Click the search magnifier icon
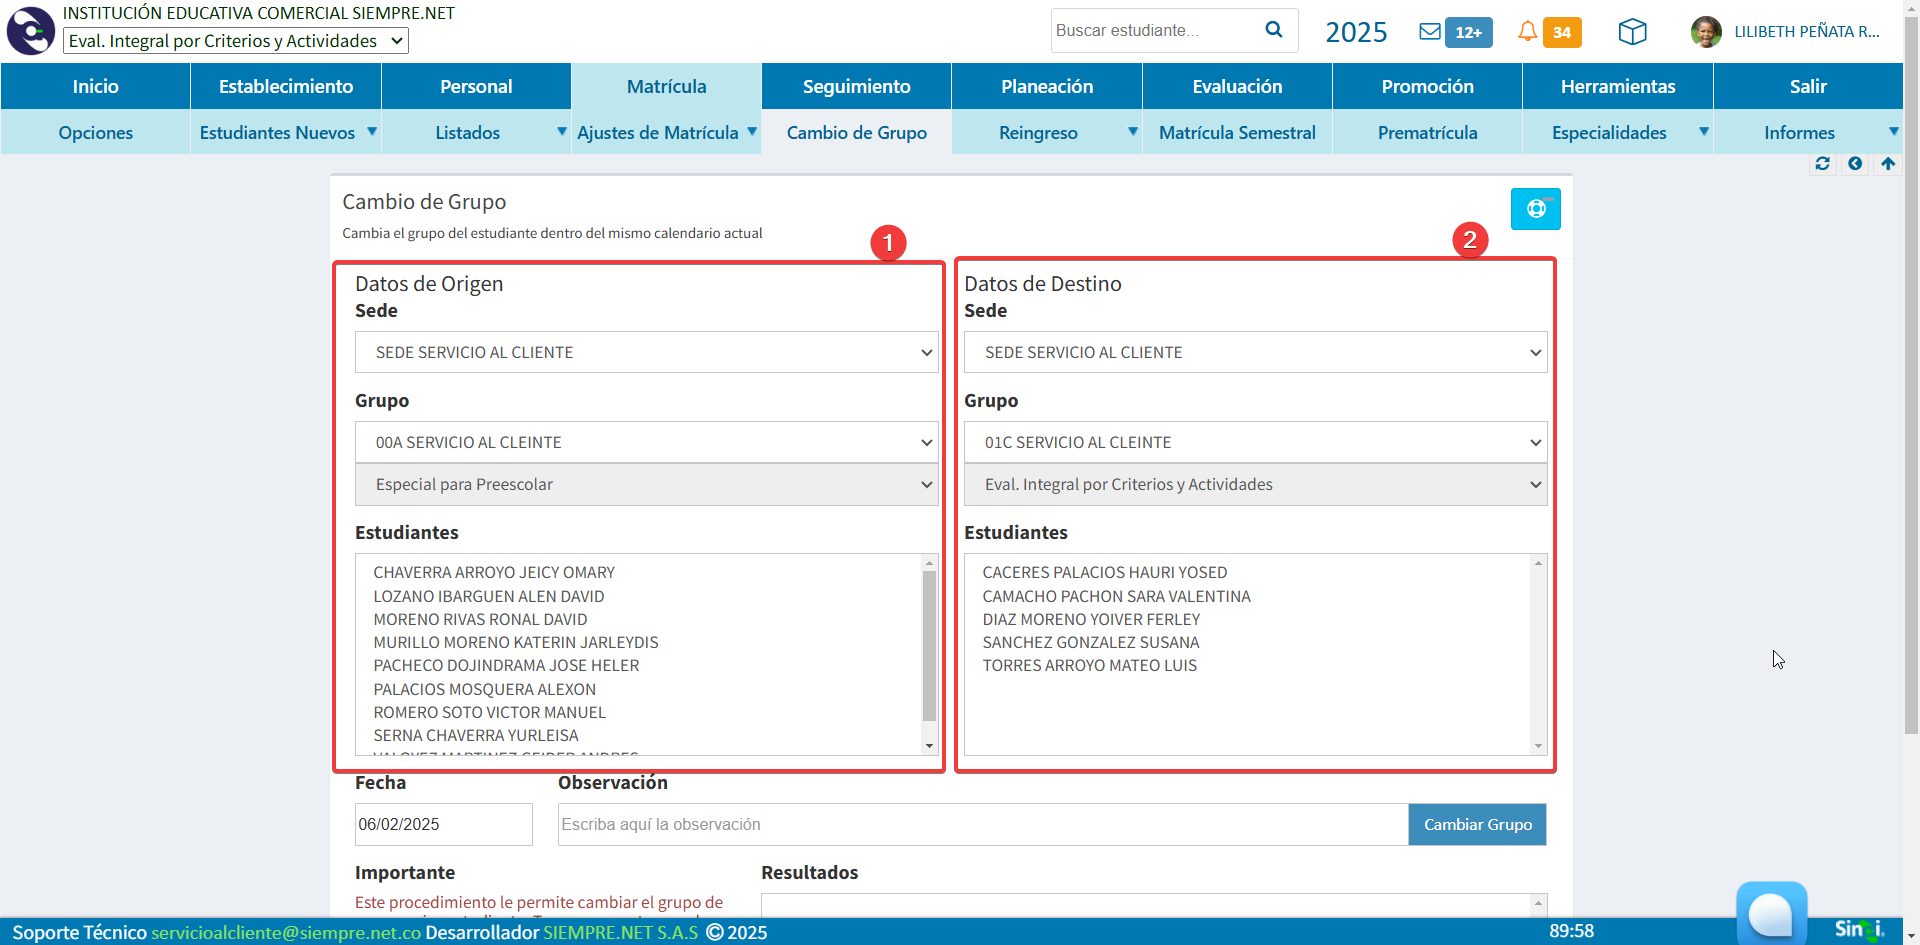This screenshot has width=1920, height=945. [x=1273, y=30]
